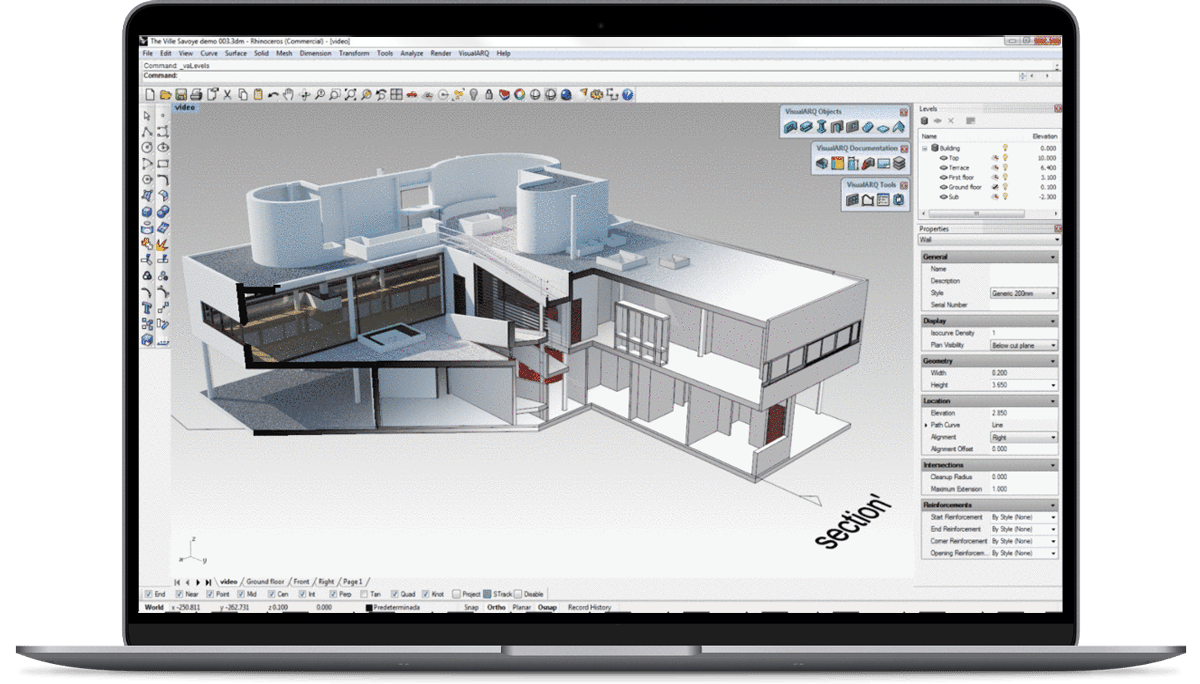Open the Corner Reinforcement dropdown
This screenshot has height=684, width=1200.
click(x=1024, y=541)
